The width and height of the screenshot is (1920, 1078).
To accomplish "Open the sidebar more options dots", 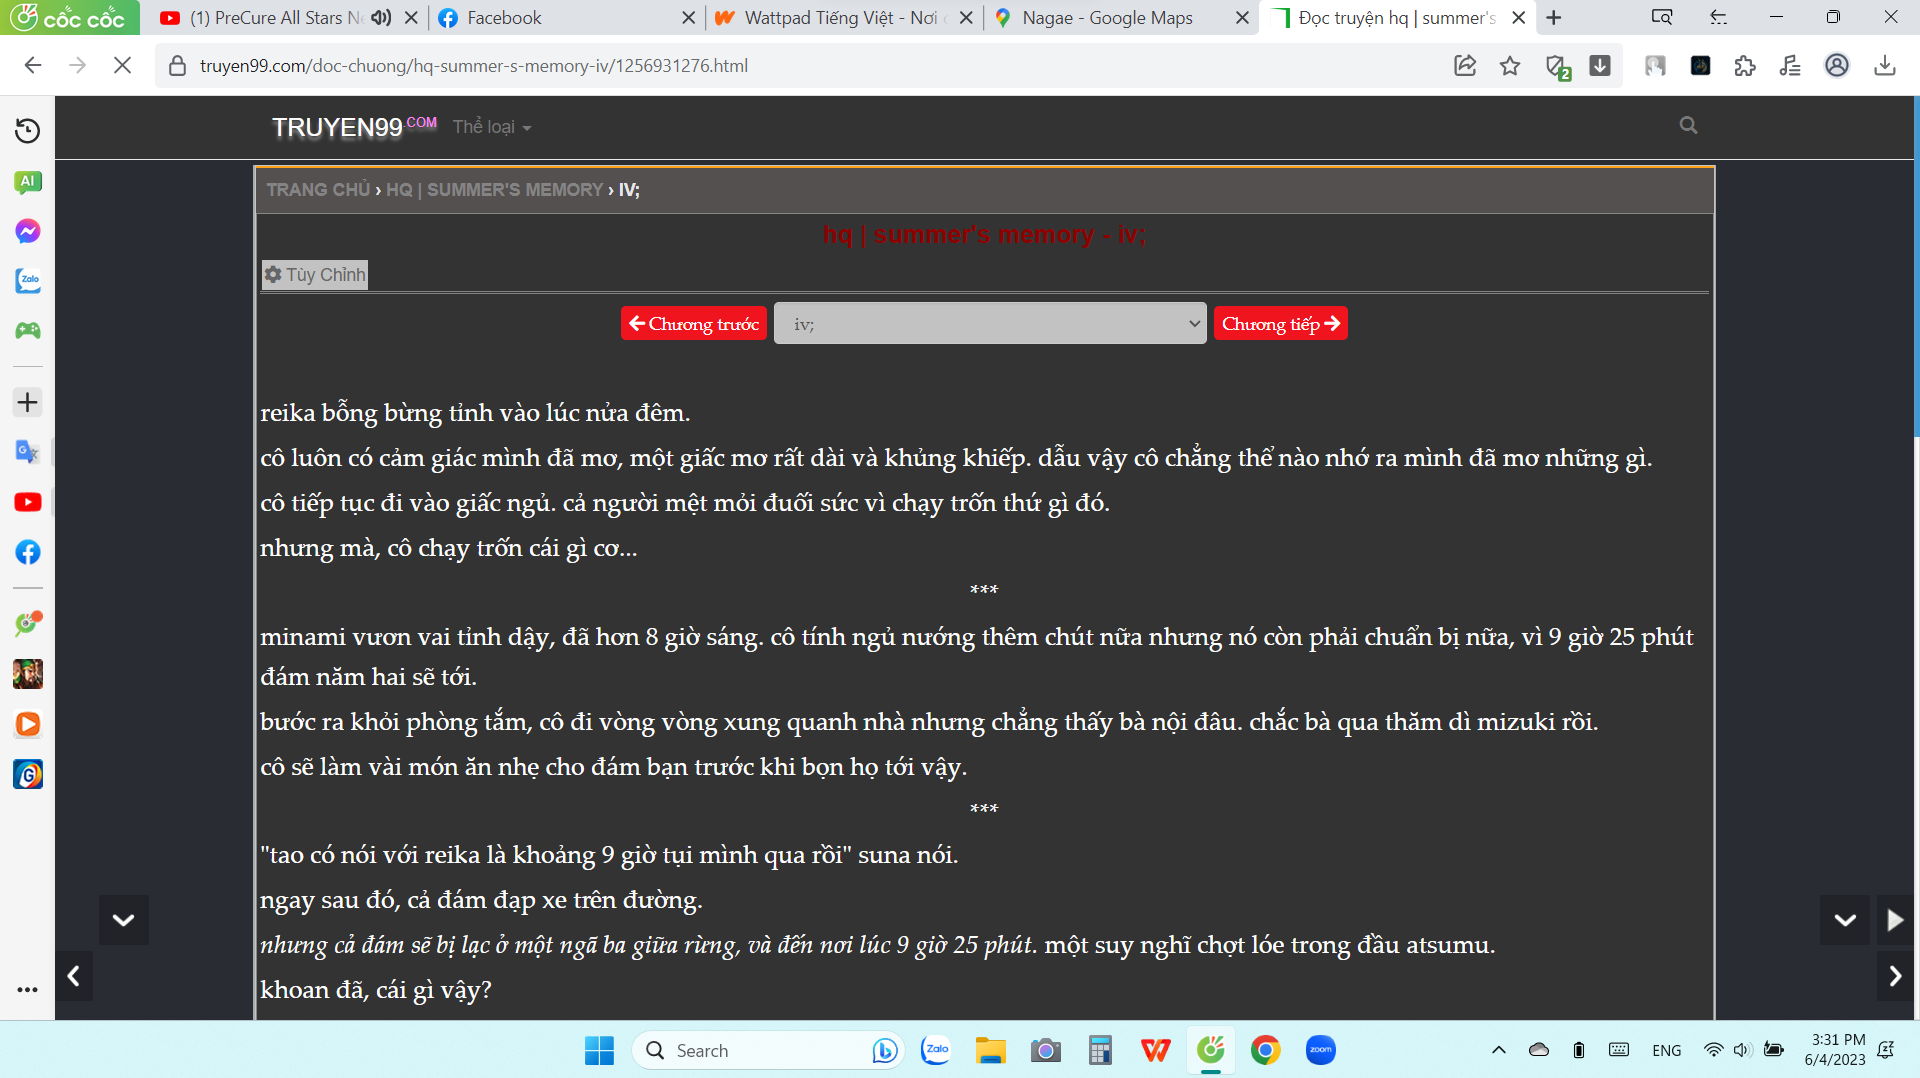I will coord(27,990).
